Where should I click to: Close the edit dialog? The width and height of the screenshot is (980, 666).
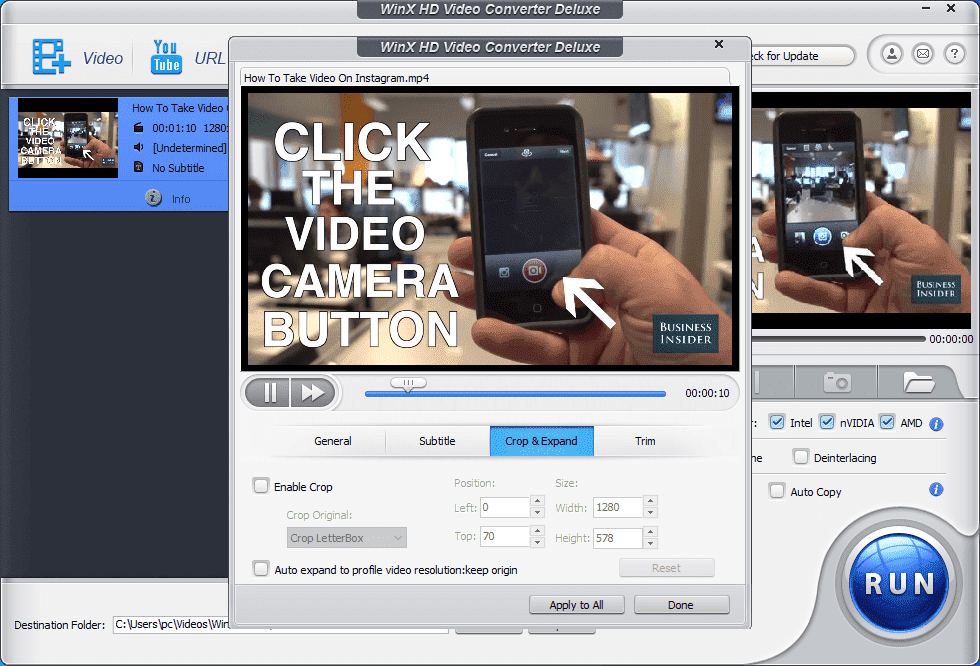coord(719,44)
